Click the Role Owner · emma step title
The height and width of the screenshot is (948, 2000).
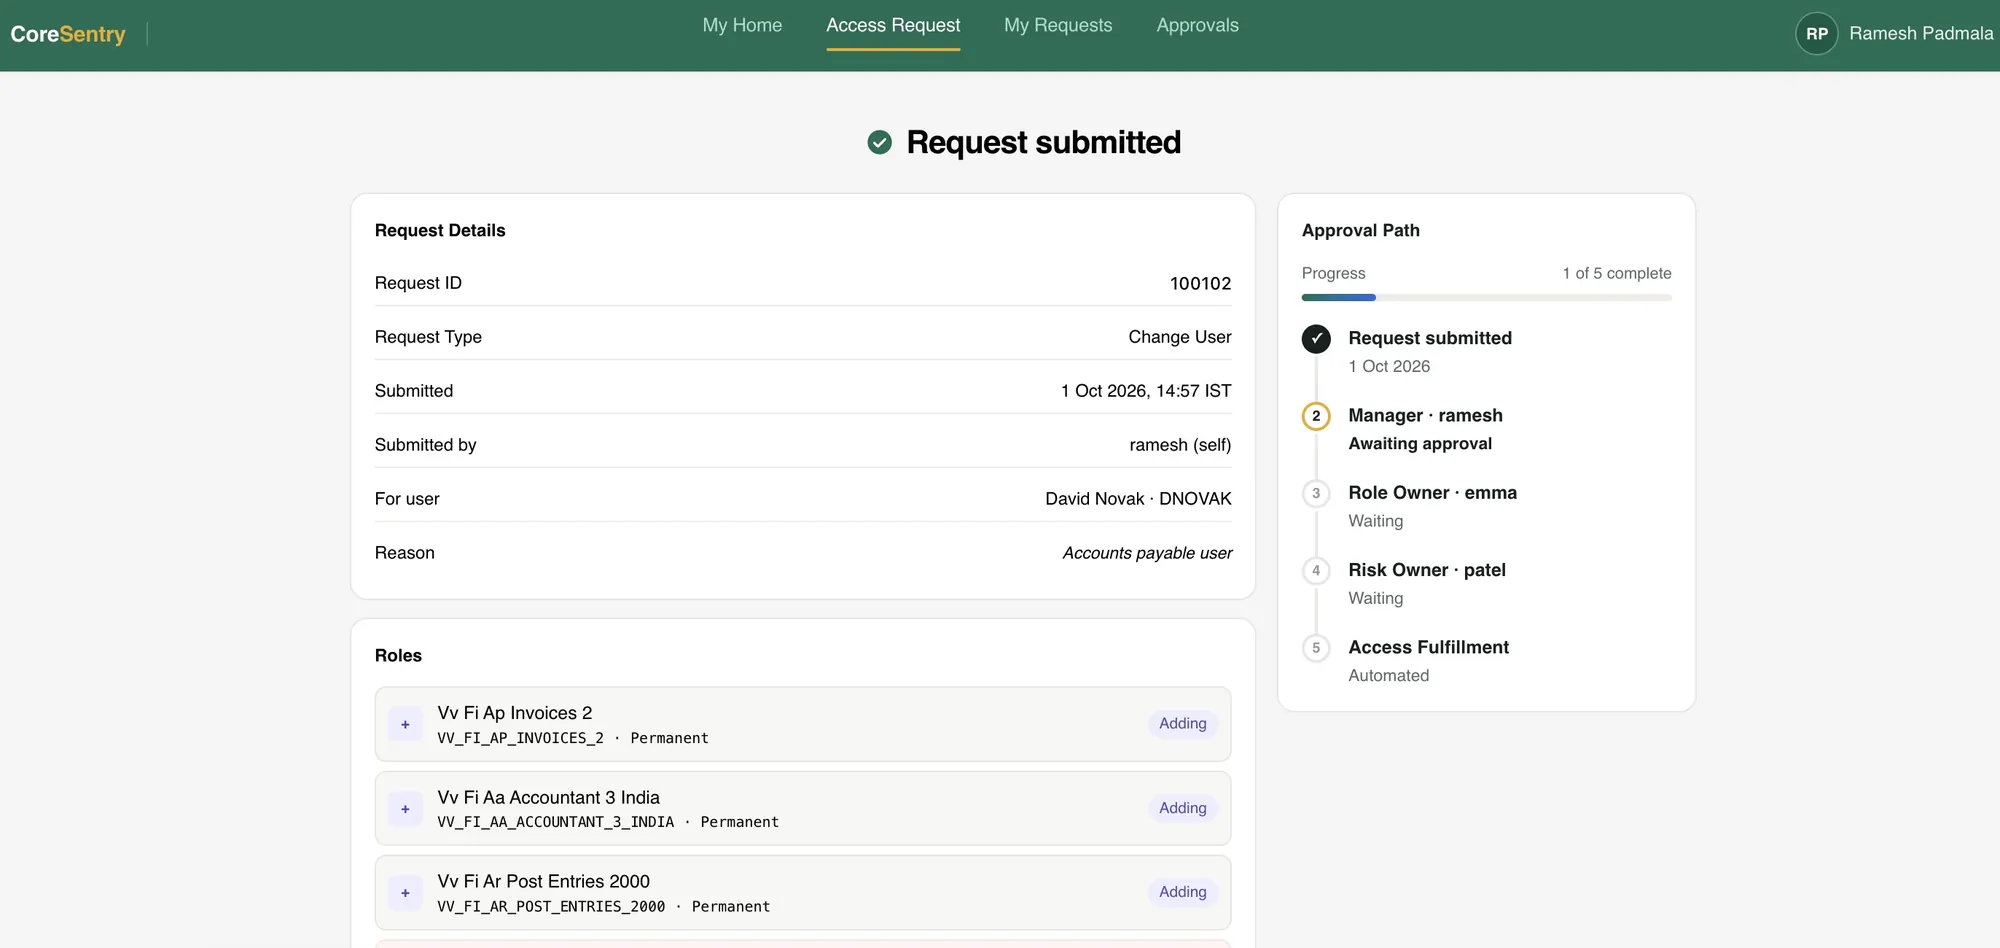coord(1432,493)
